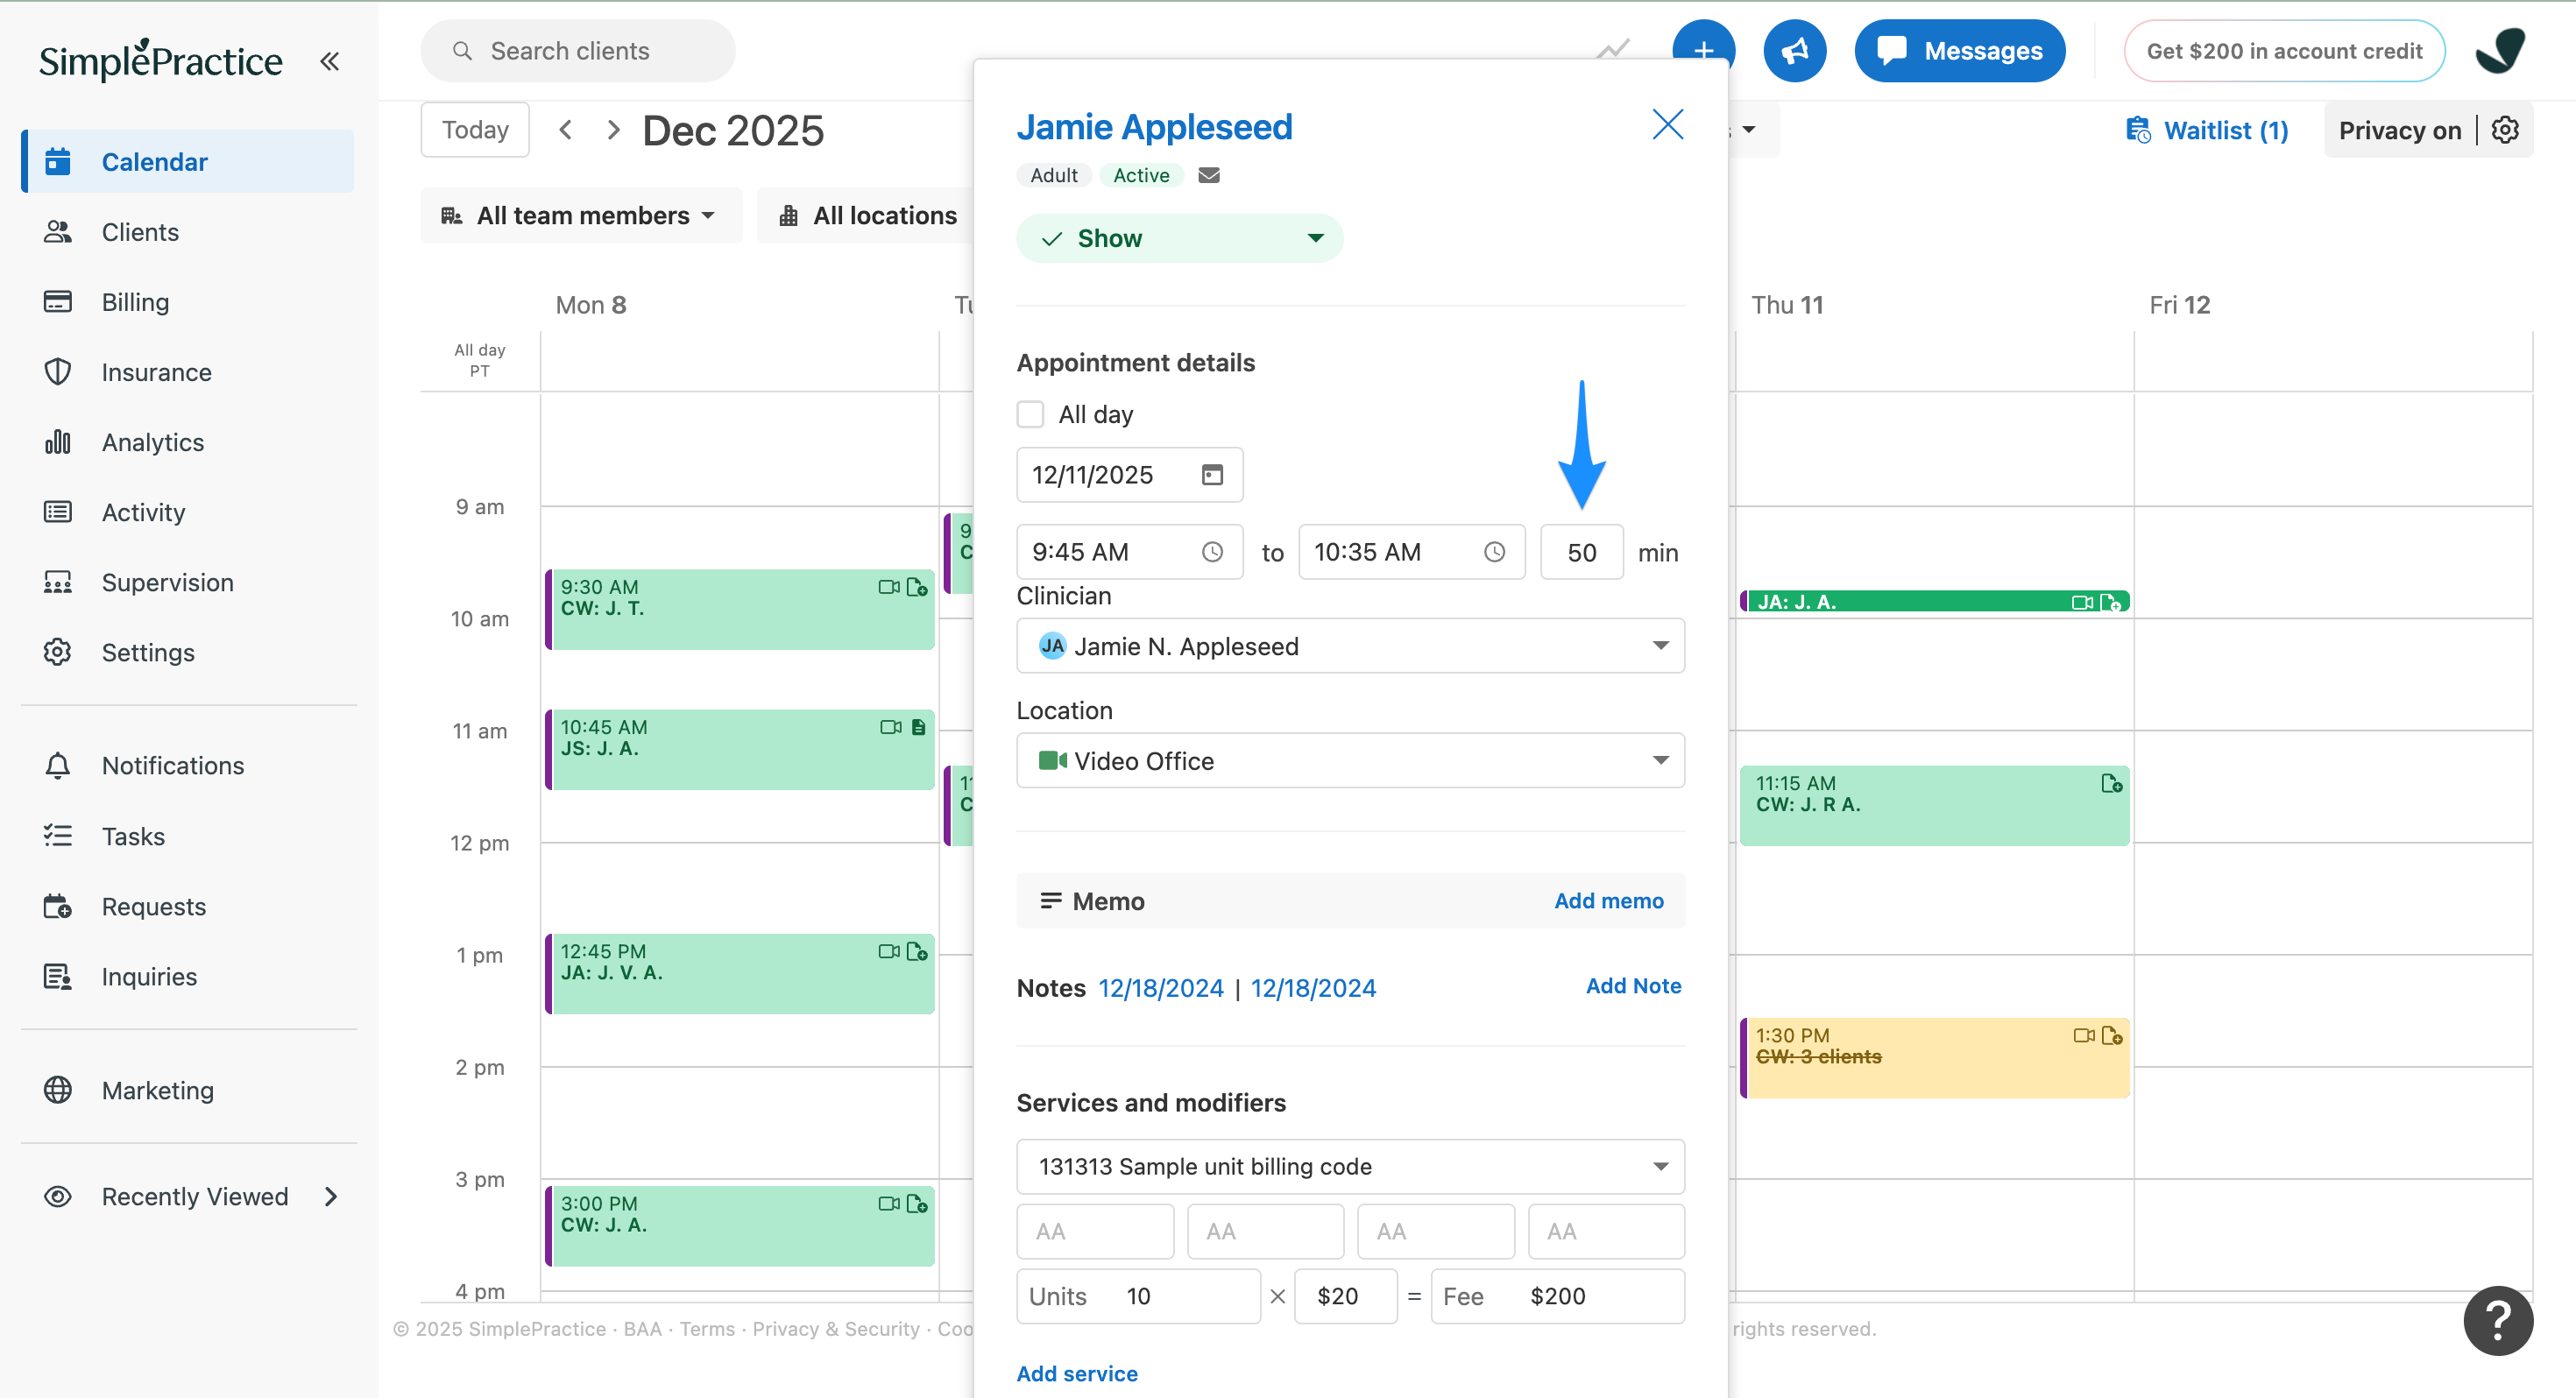This screenshot has width=2576, height=1398.
Task: Click Privacy & Security footer link
Action: pos(836,1329)
